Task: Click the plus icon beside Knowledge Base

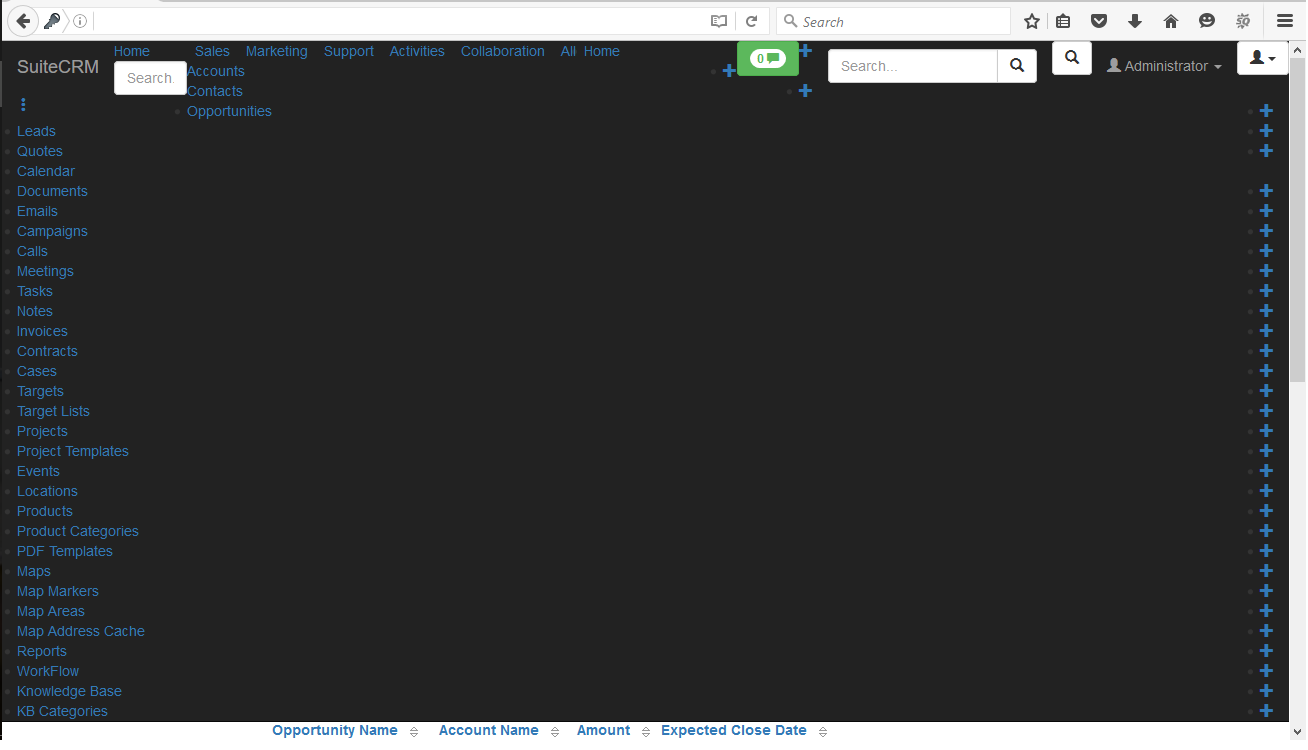Action: 1266,691
